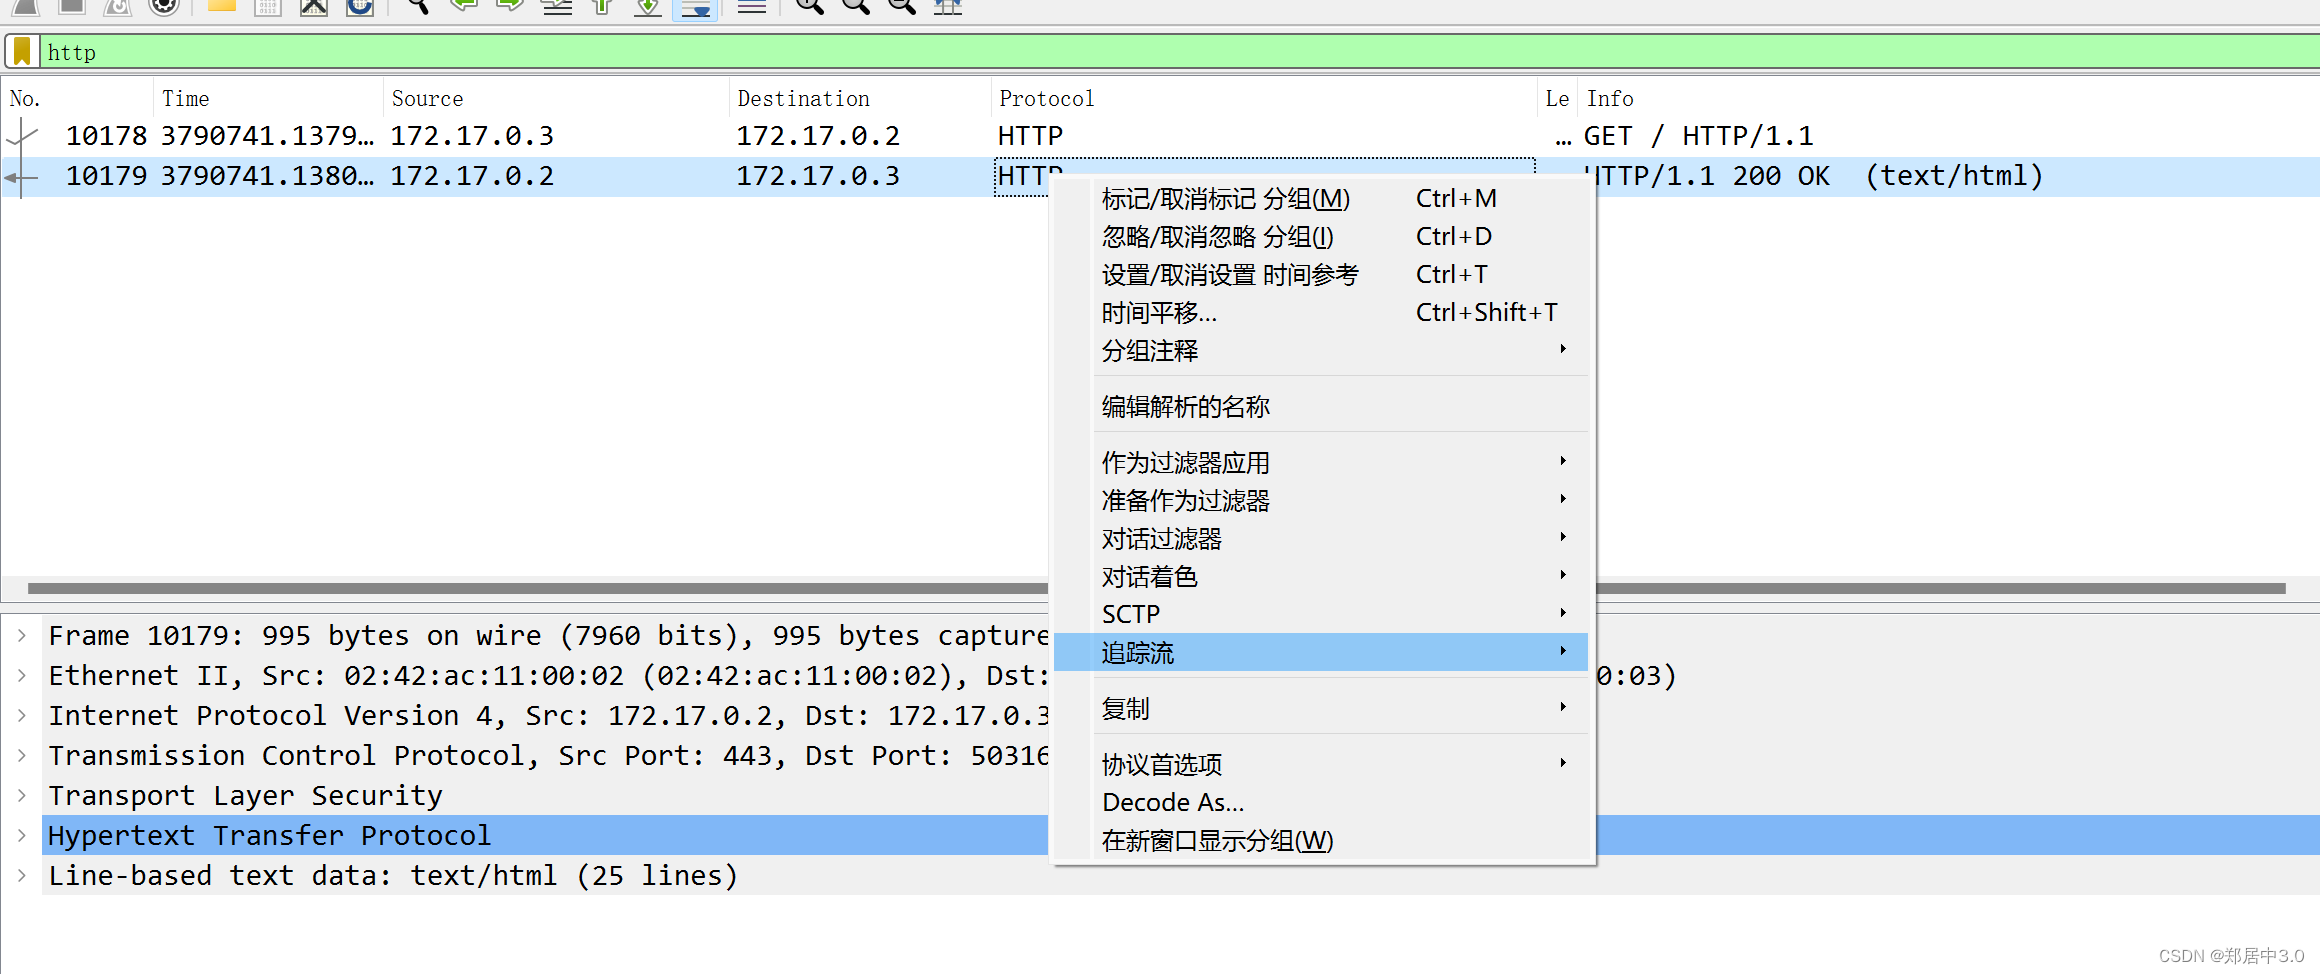
Task: Open the filter bookmarks menu
Action: 21,50
